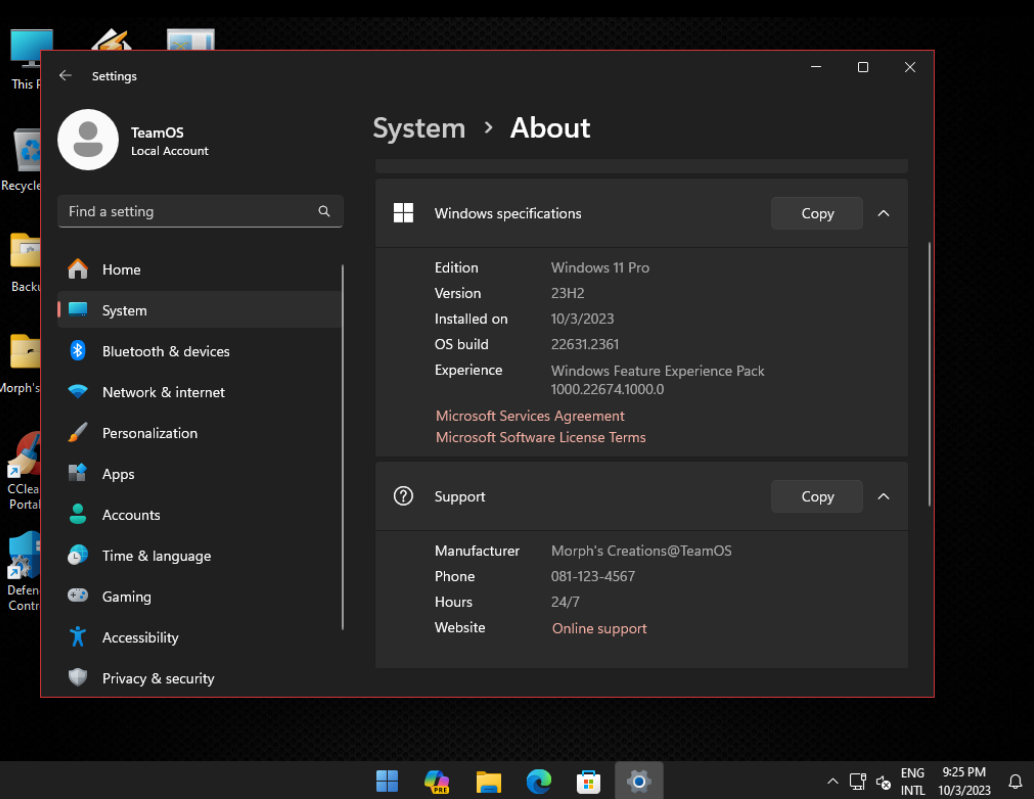This screenshot has width=1034, height=799.
Task: Select the This PC desktop icon
Action: pos(26,59)
